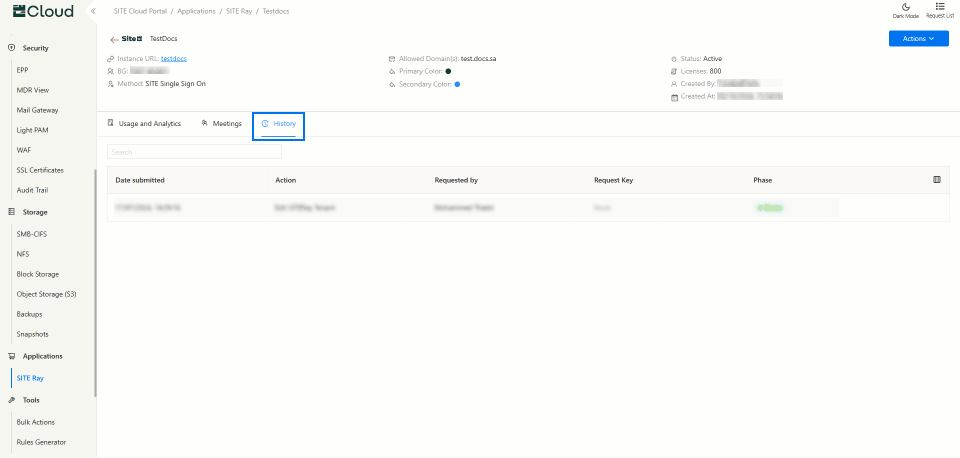Click the Security shield icon in sidebar
960x458 pixels.
click(x=12, y=48)
